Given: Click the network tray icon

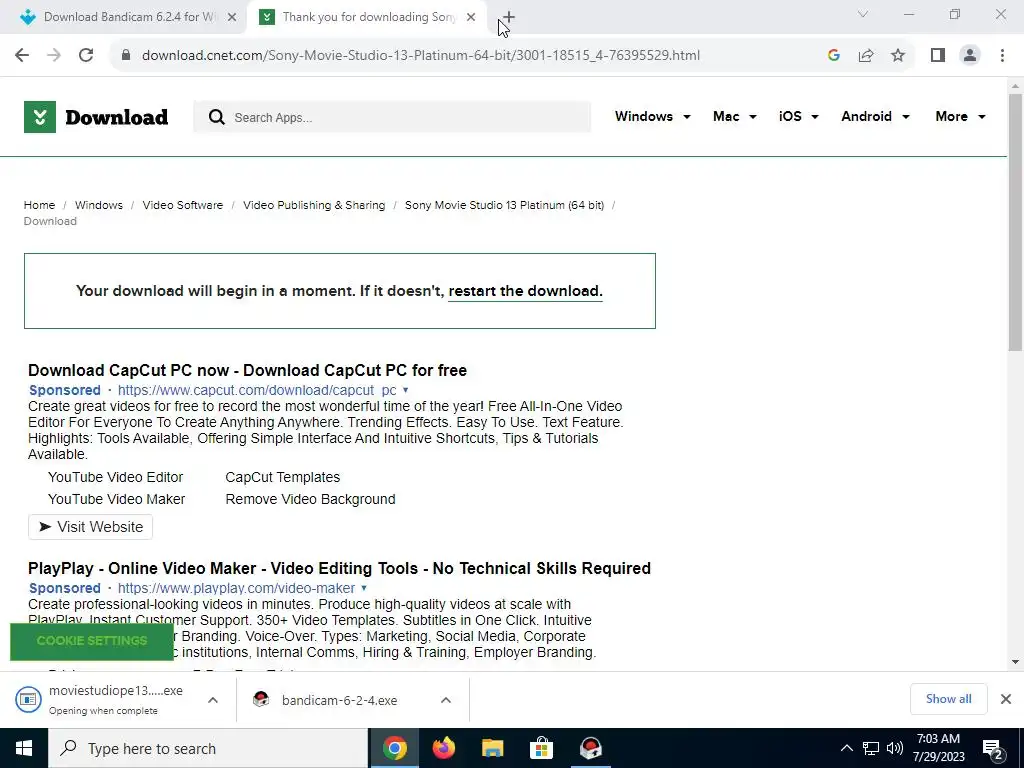Looking at the screenshot, I should point(871,748).
